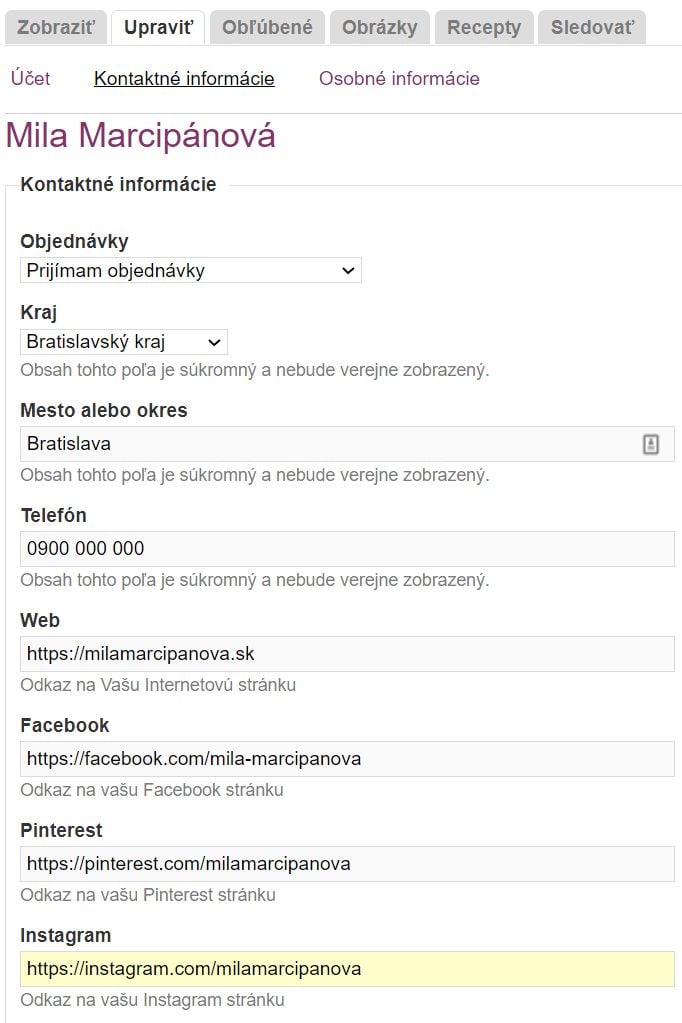Open the Osobné informácie link

pyautogui.click(x=399, y=78)
